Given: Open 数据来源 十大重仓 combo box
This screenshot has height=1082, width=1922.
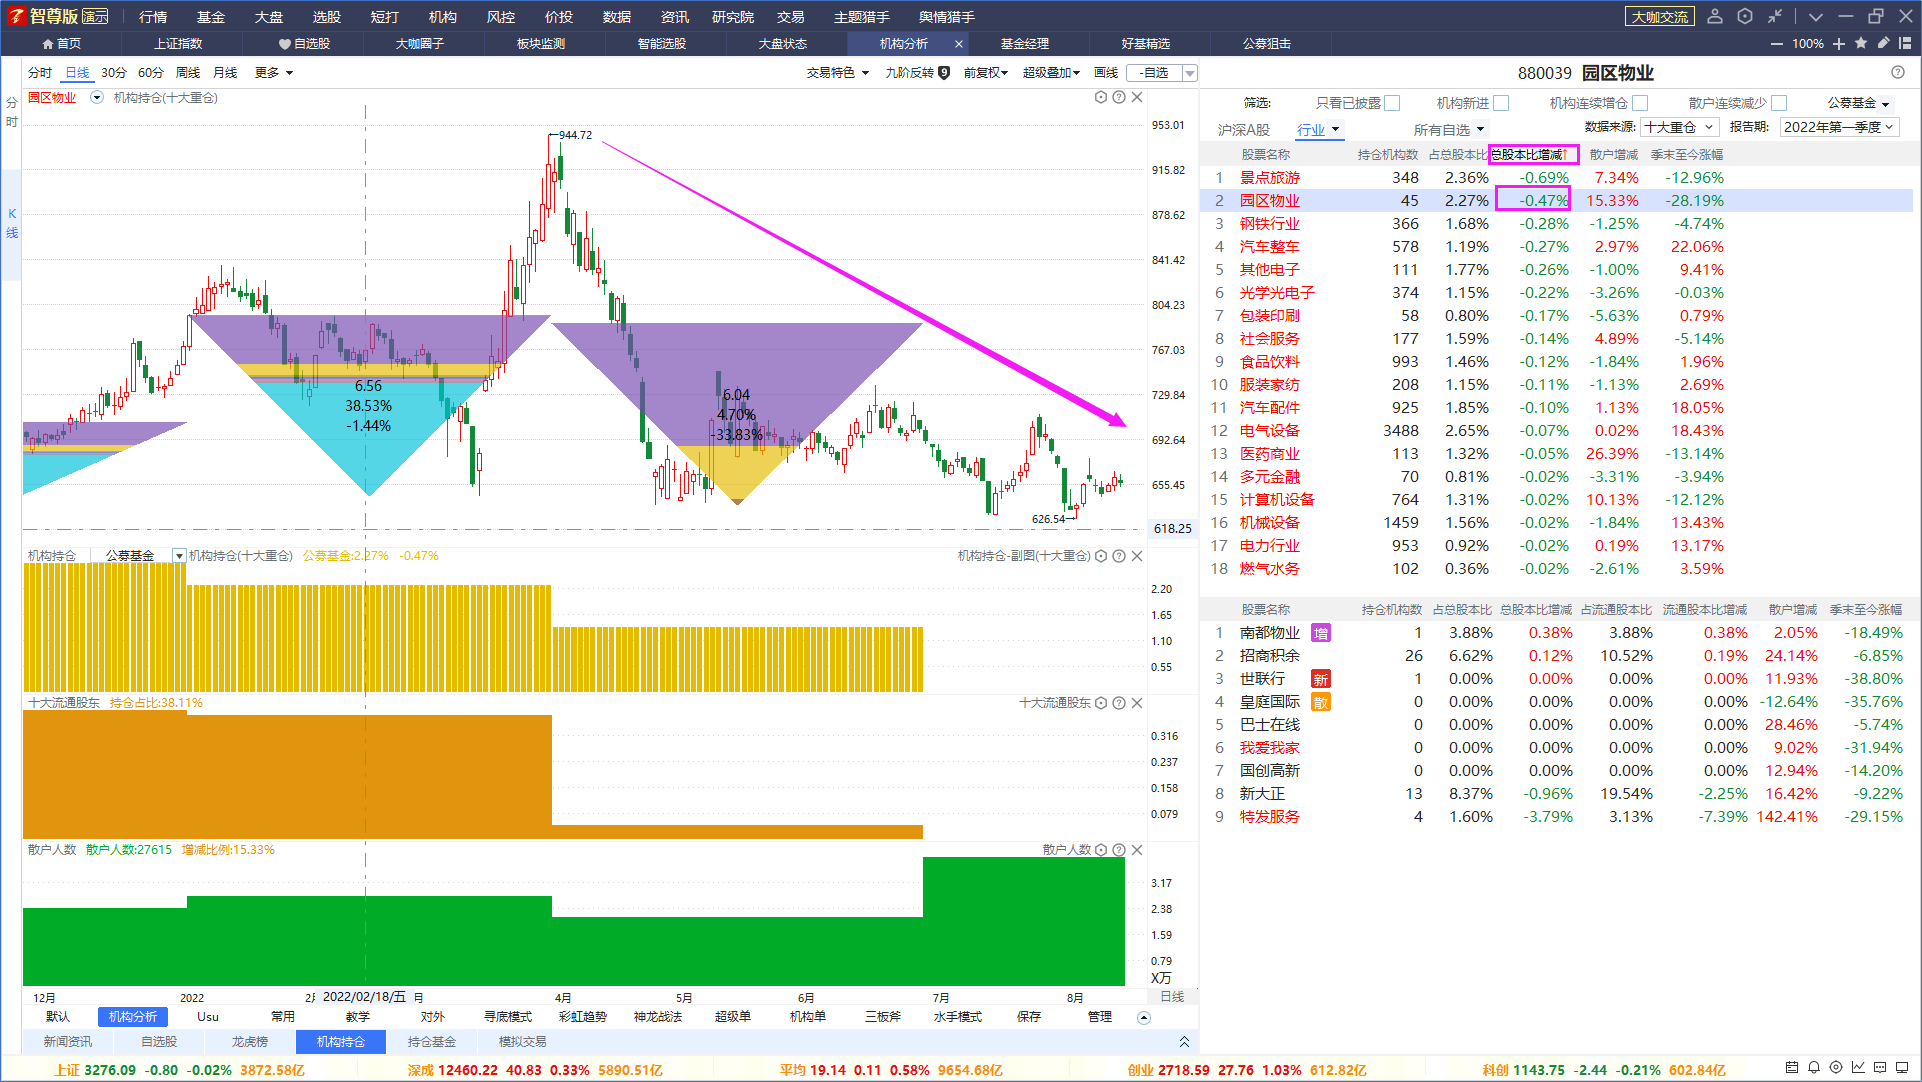Looking at the screenshot, I should [1679, 127].
